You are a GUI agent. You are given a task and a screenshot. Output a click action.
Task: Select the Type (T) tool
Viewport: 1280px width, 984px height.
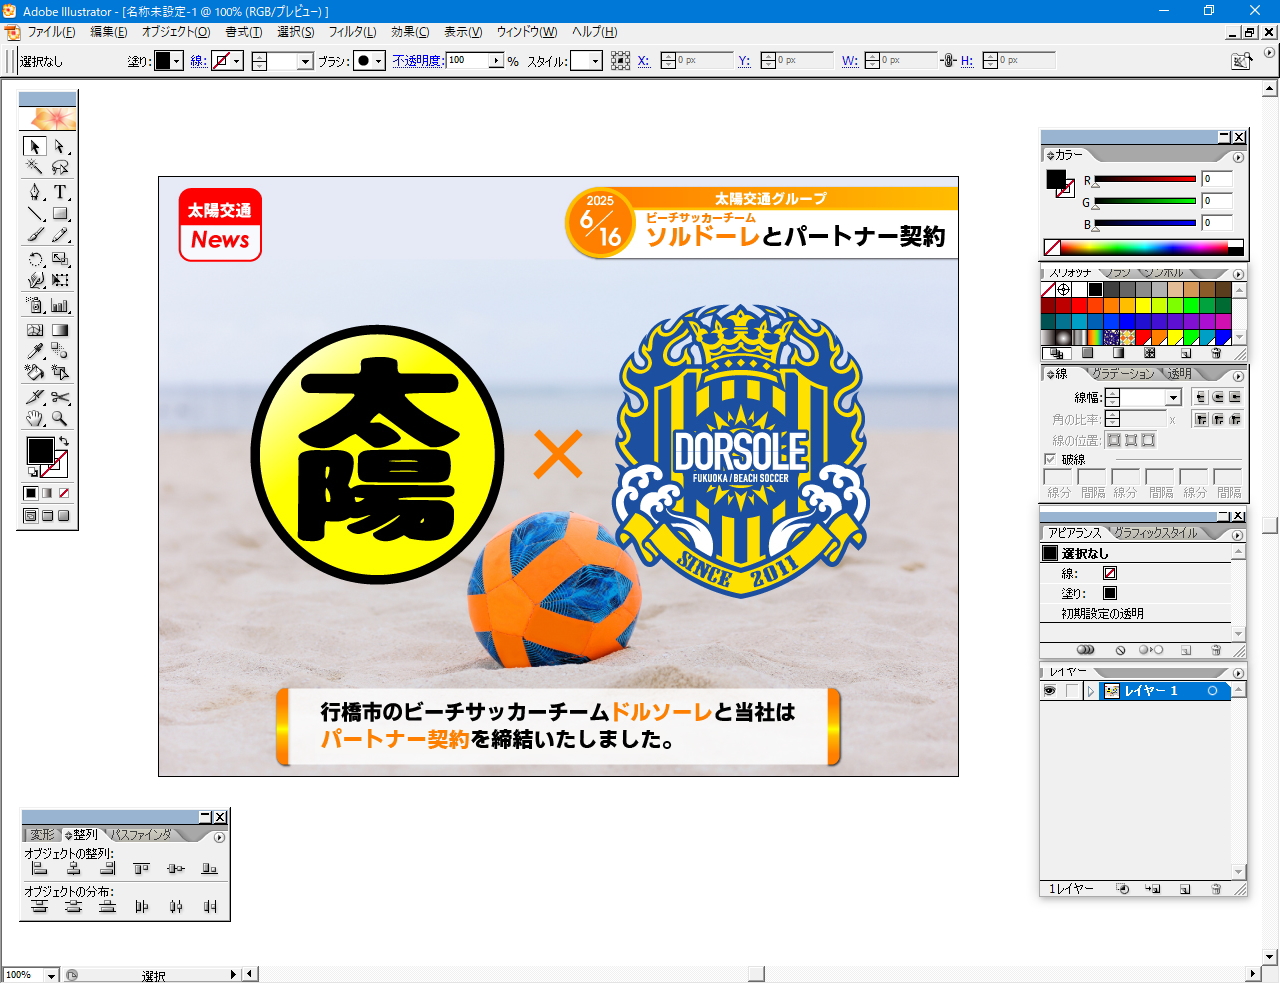pos(60,192)
